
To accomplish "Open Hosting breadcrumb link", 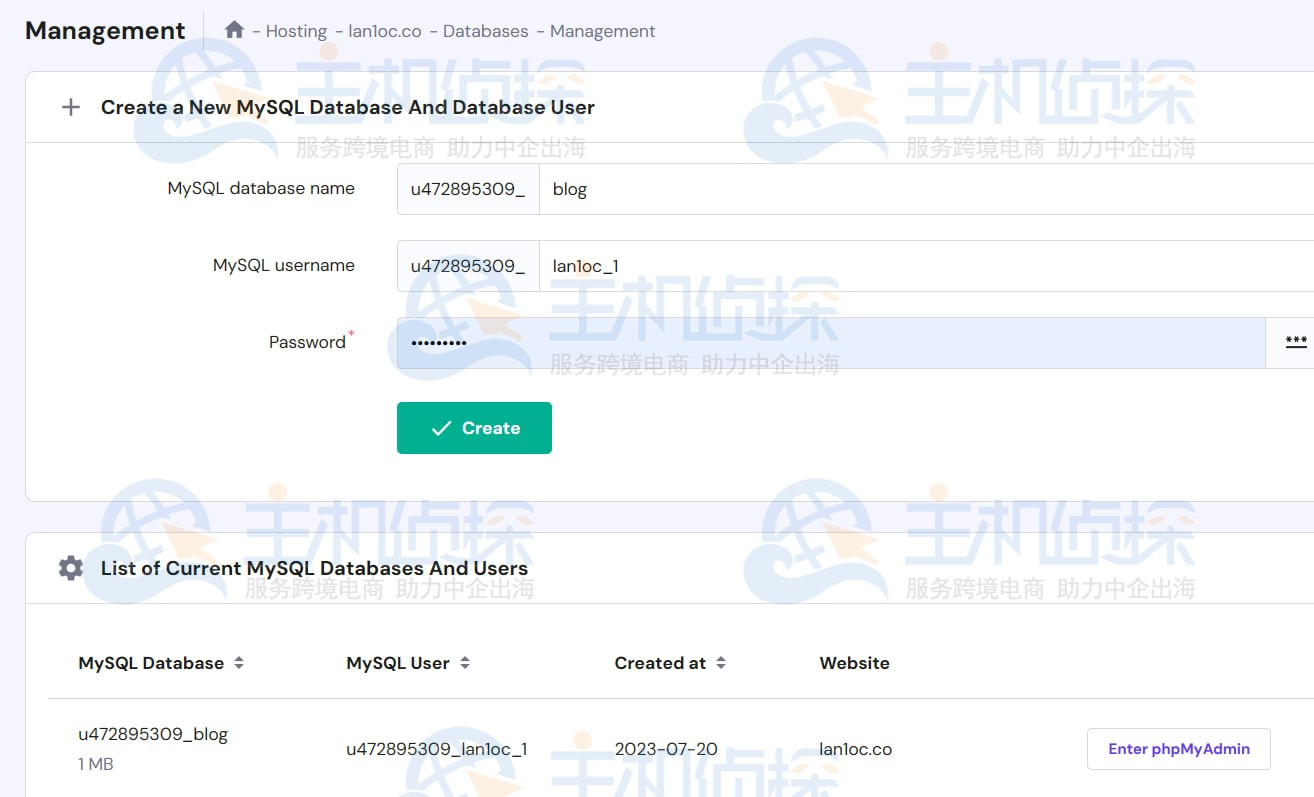I will (x=296, y=31).
